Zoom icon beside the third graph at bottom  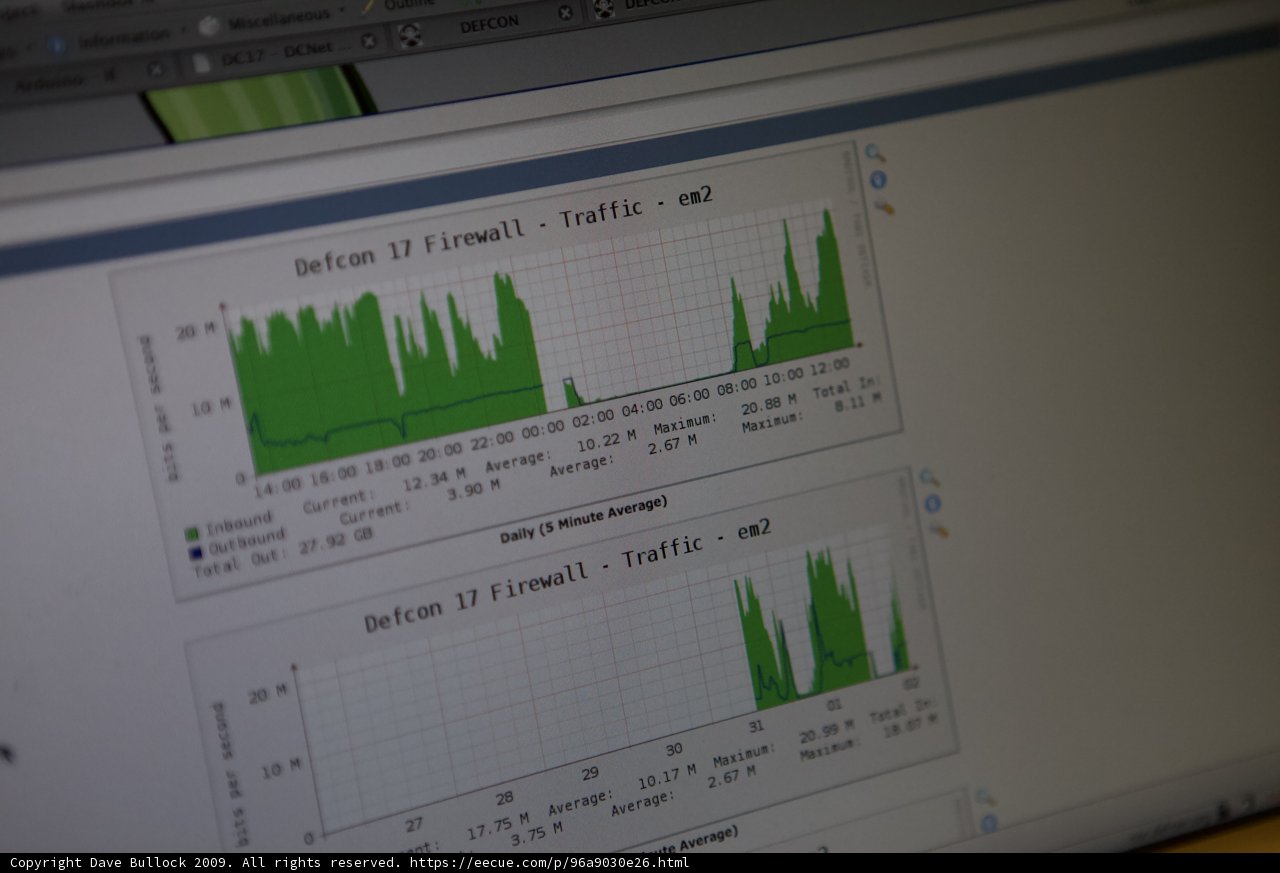point(985,798)
